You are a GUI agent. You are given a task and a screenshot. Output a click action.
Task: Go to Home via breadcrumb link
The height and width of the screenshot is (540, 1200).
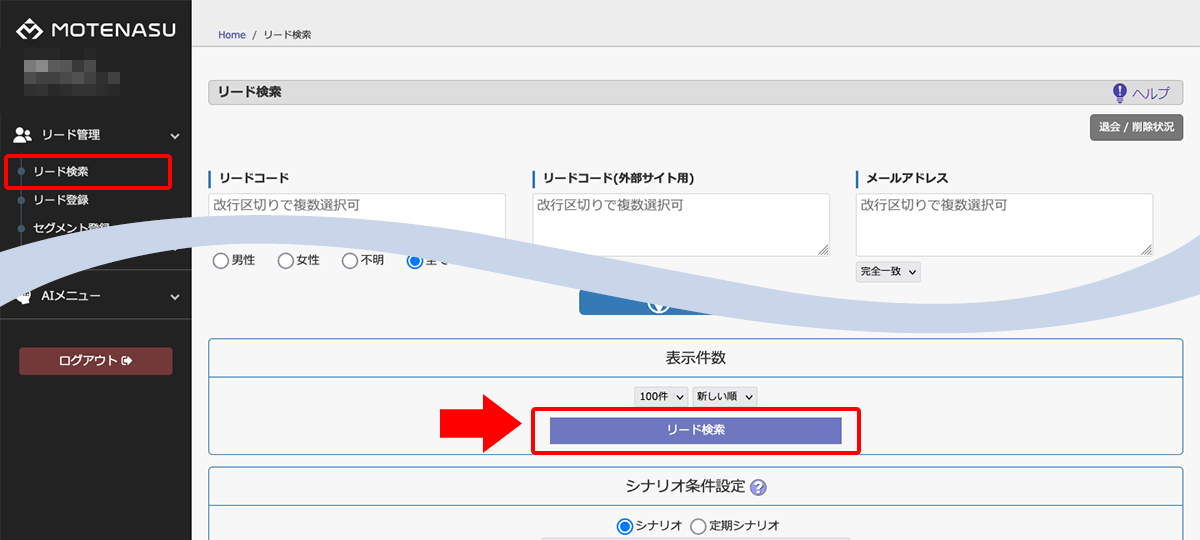pos(231,35)
